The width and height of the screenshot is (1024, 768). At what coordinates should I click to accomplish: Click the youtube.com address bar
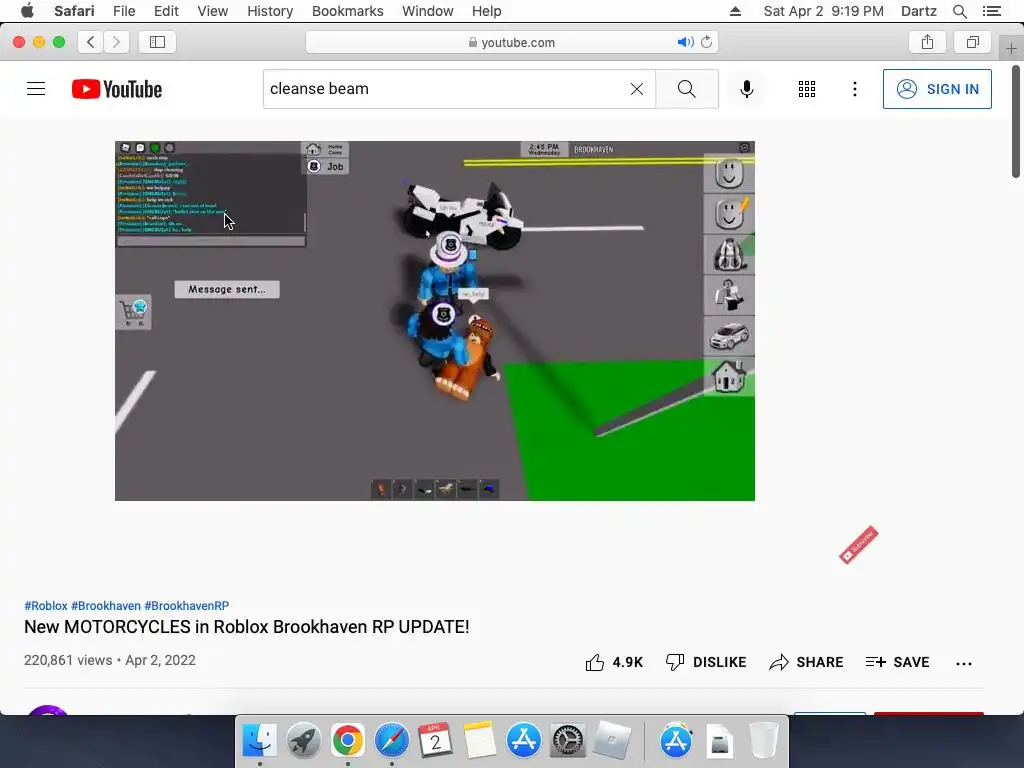(x=512, y=42)
